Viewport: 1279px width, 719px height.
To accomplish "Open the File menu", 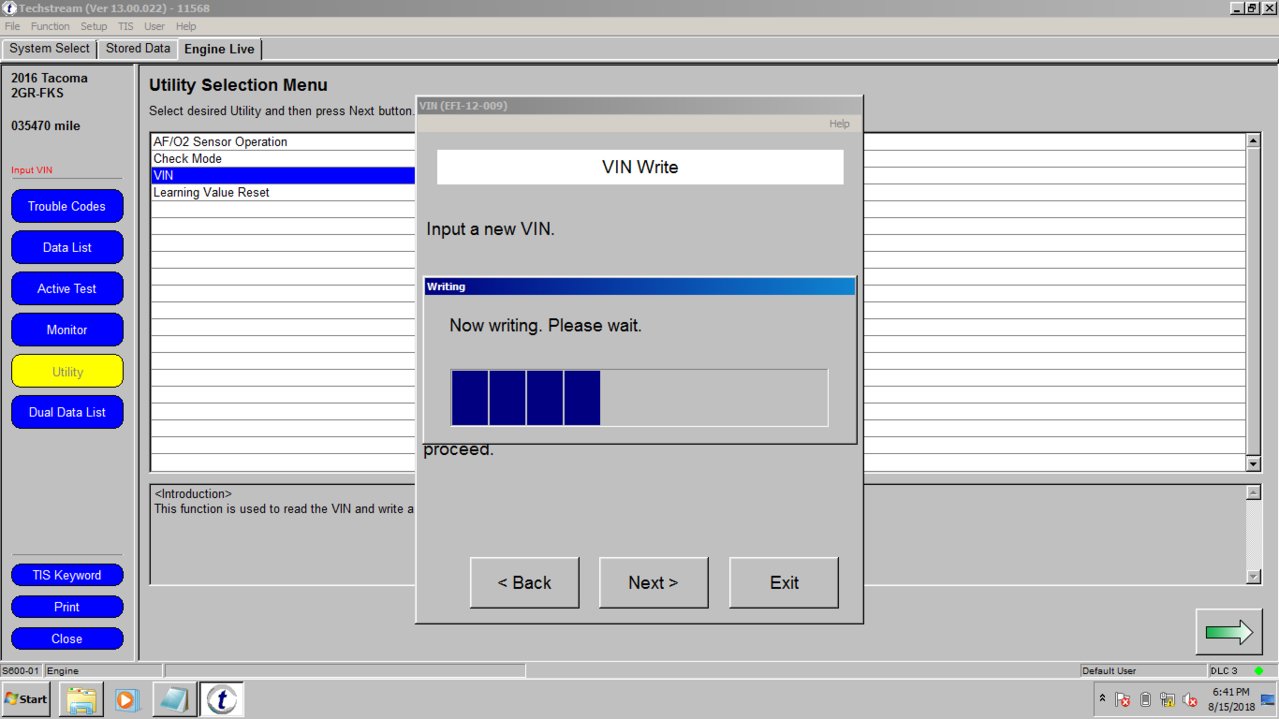I will (x=12, y=26).
